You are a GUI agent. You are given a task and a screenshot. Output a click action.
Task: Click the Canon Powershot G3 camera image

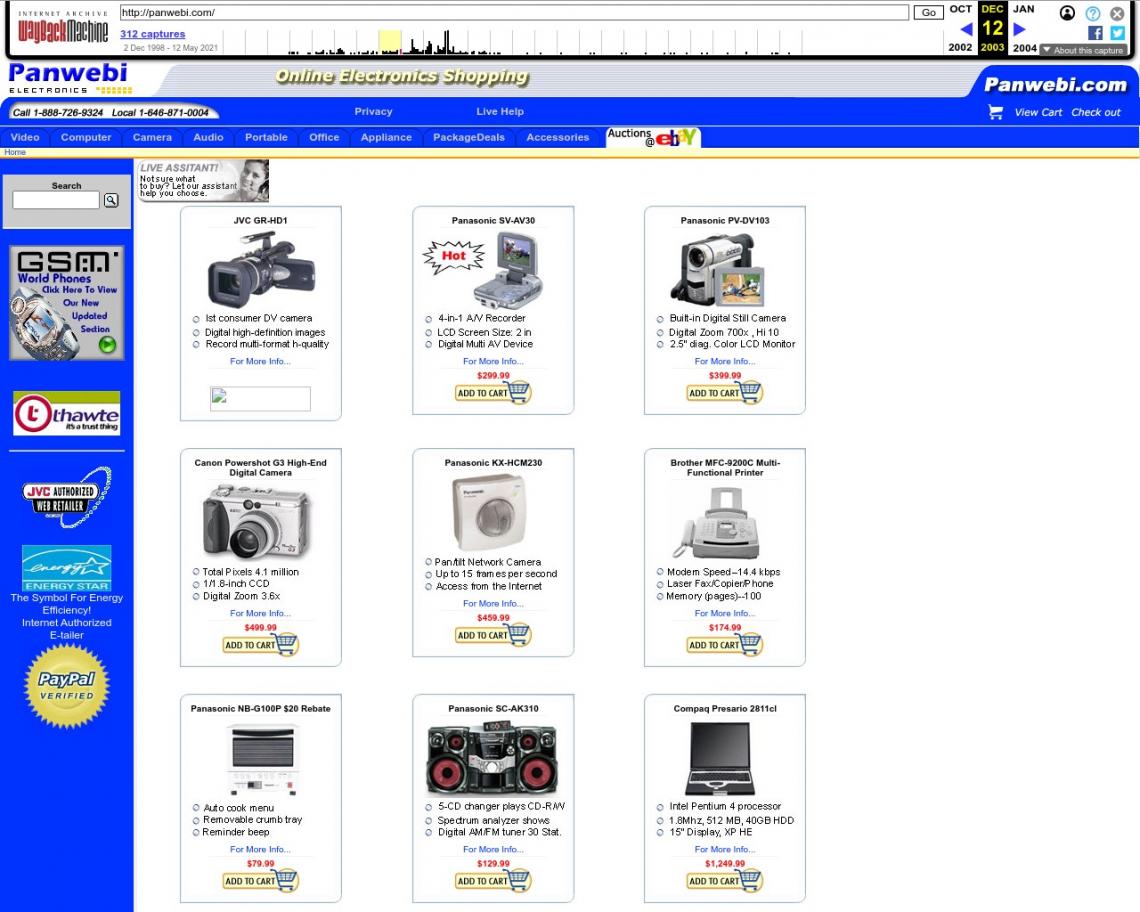click(257, 521)
